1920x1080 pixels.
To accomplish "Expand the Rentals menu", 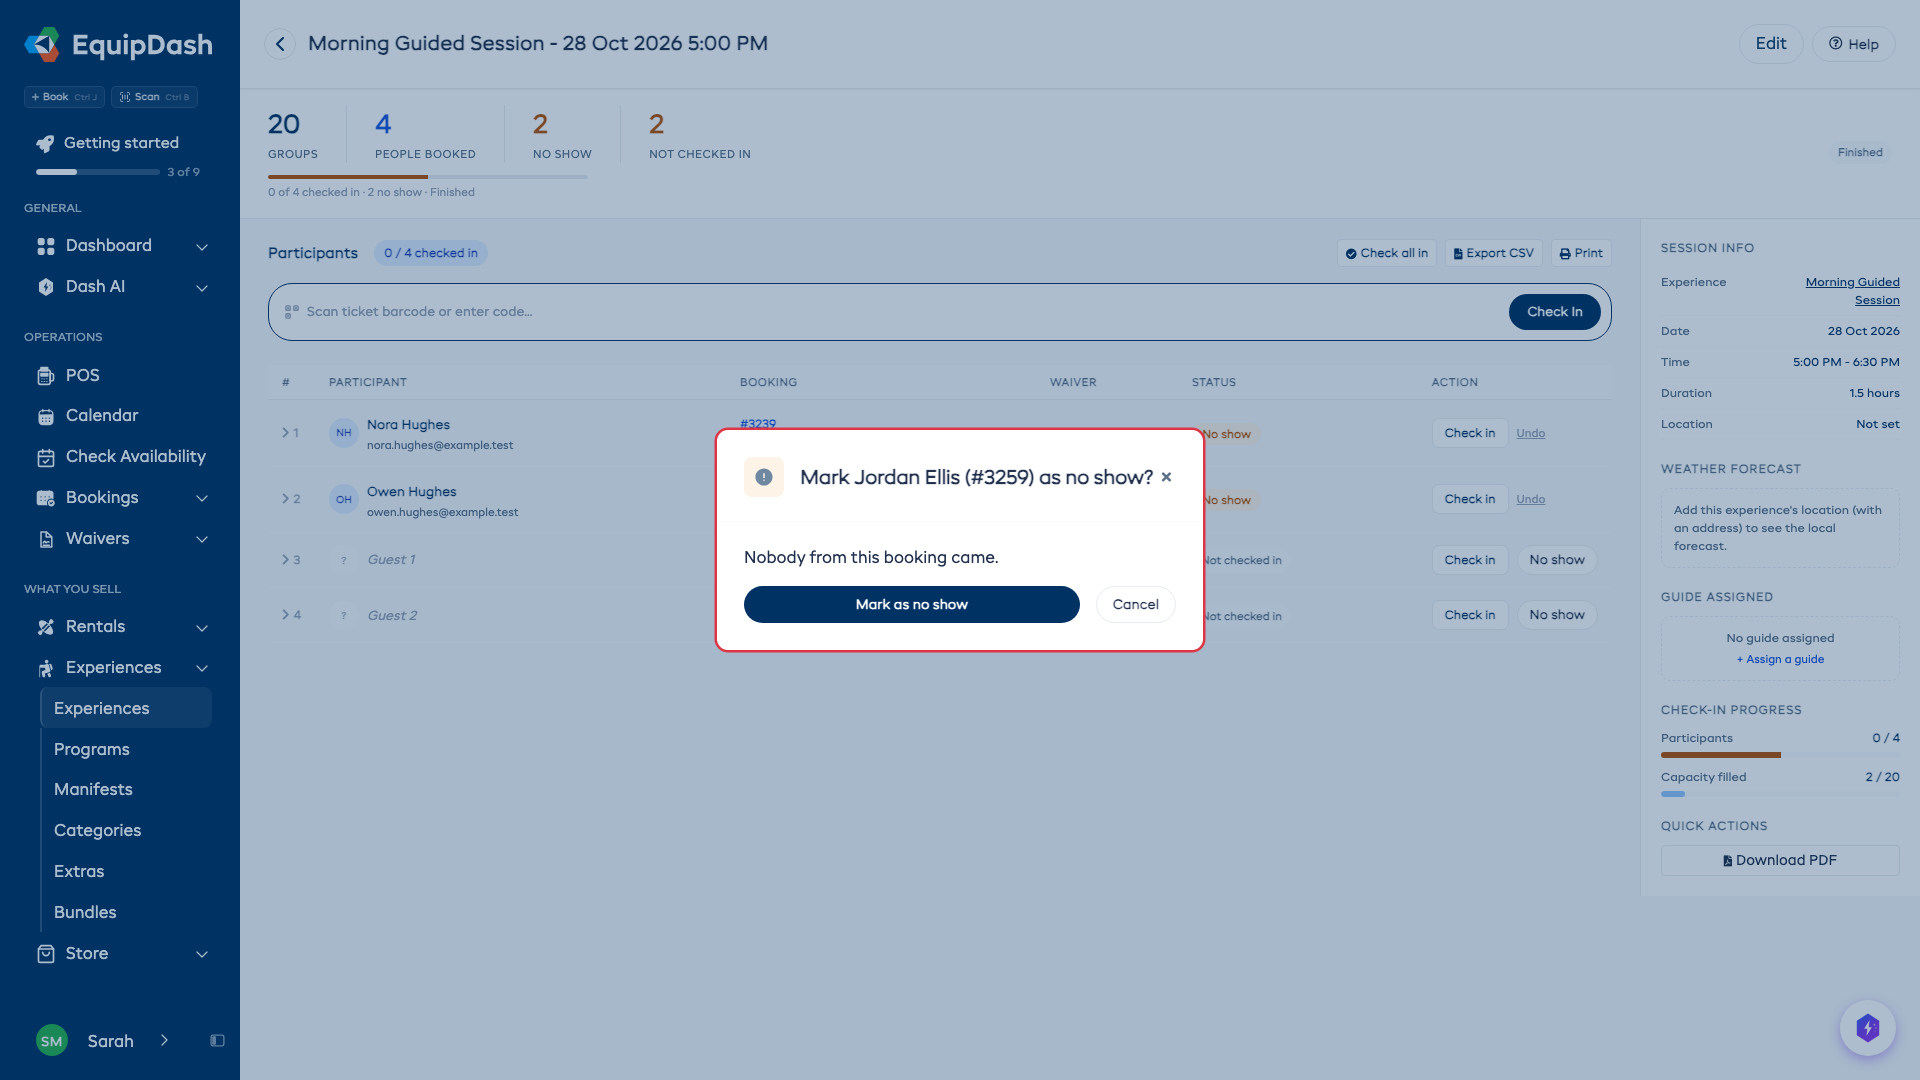I will coord(202,627).
